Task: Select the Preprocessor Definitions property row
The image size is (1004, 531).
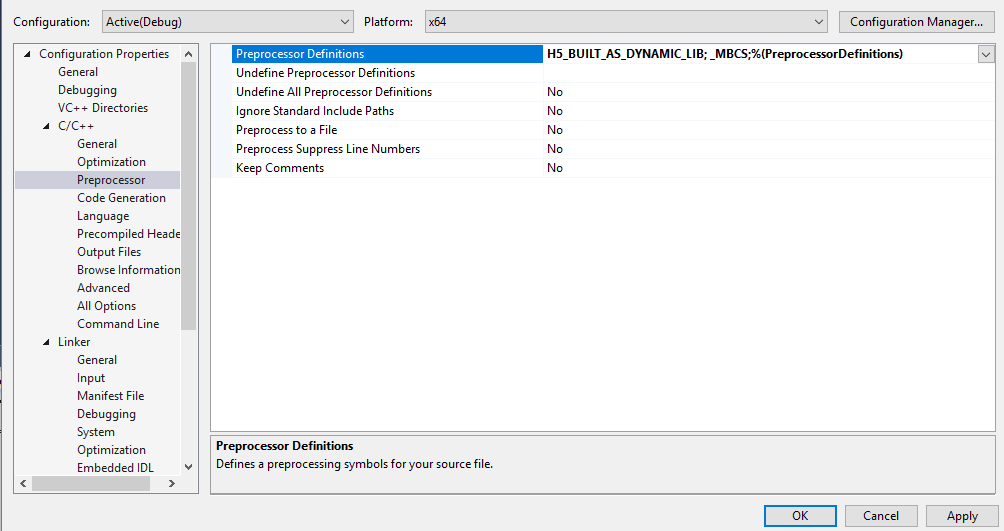Action: point(387,54)
